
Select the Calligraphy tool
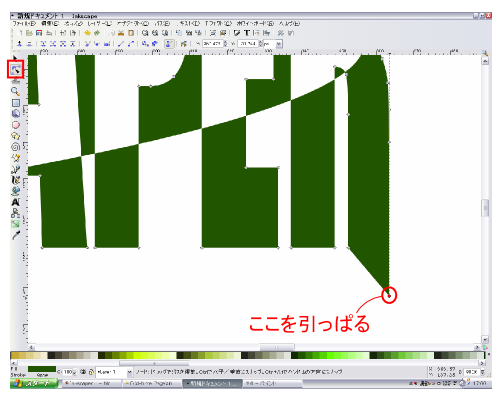(x=15, y=180)
